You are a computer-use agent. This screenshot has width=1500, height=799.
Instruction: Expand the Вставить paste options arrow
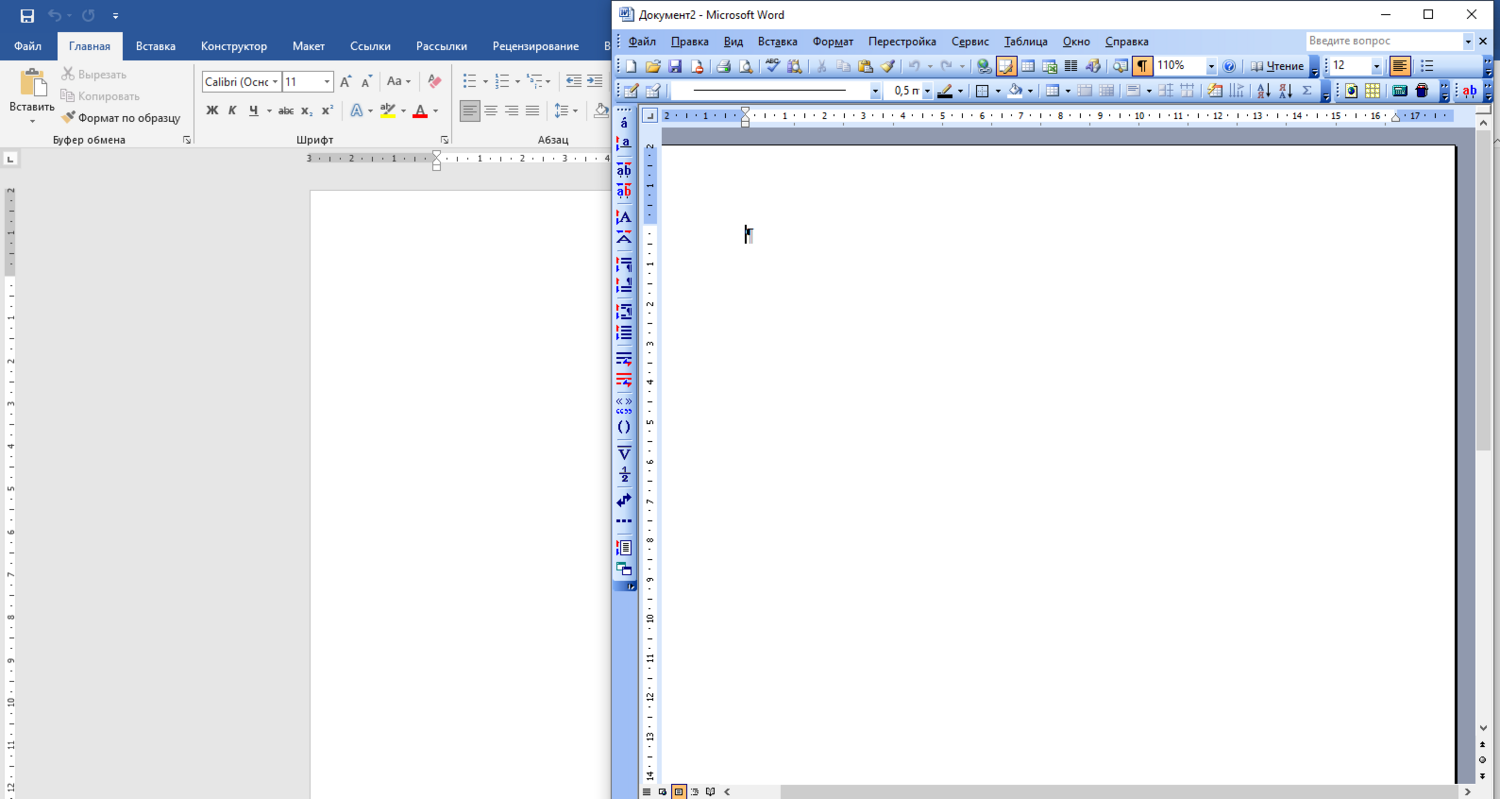pos(31,122)
